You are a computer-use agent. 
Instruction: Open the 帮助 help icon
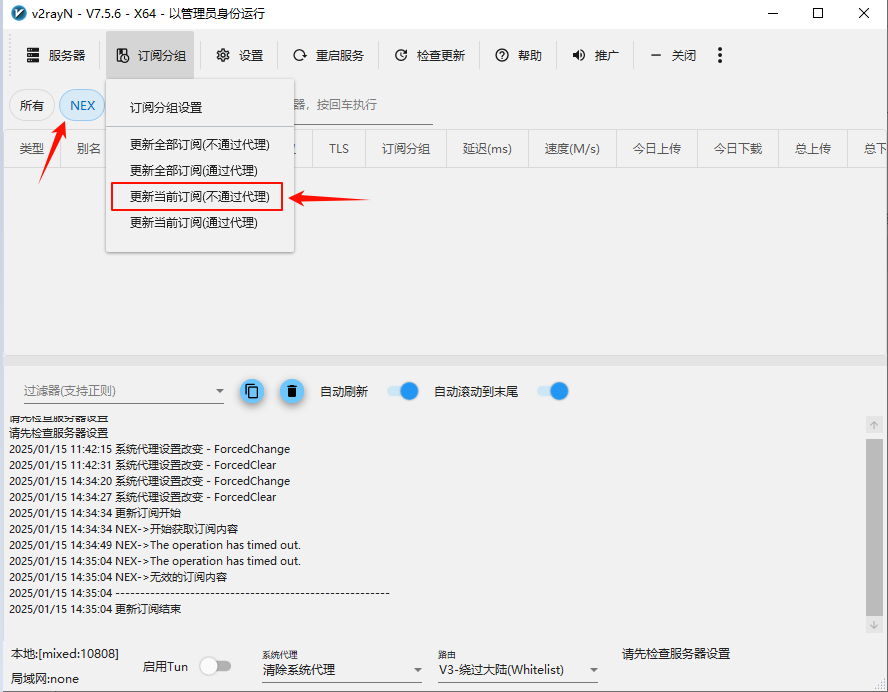coord(502,55)
